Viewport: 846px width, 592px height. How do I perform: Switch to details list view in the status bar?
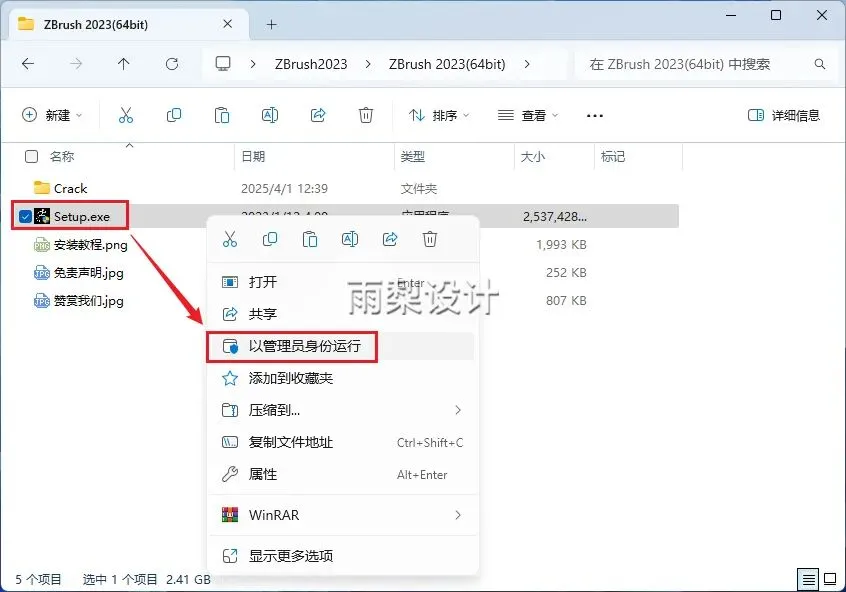tap(808, 580)
